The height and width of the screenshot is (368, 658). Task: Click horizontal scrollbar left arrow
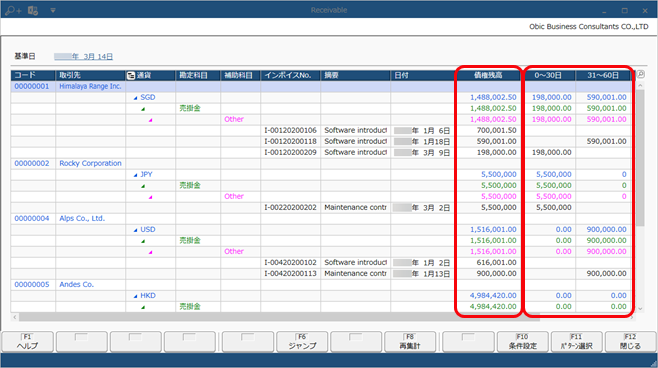click(x=15, y=317)
